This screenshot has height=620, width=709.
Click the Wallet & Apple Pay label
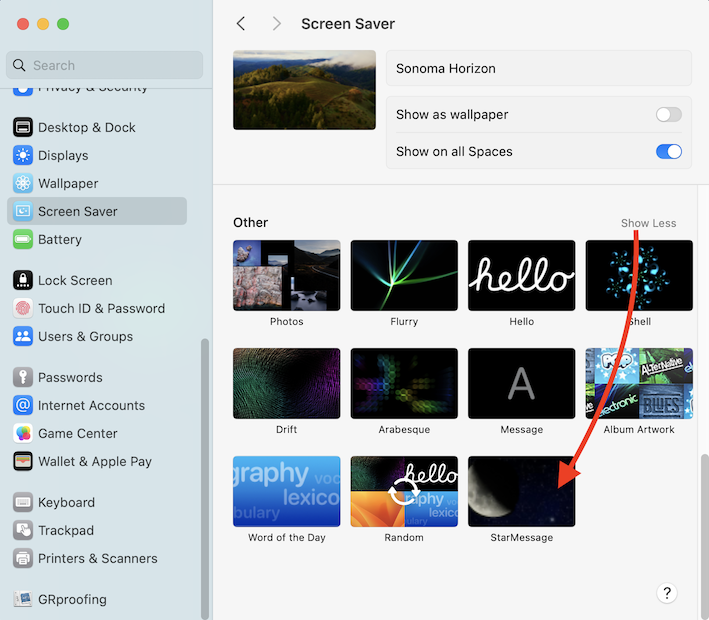pyautogui.click(x=95, y=461)
